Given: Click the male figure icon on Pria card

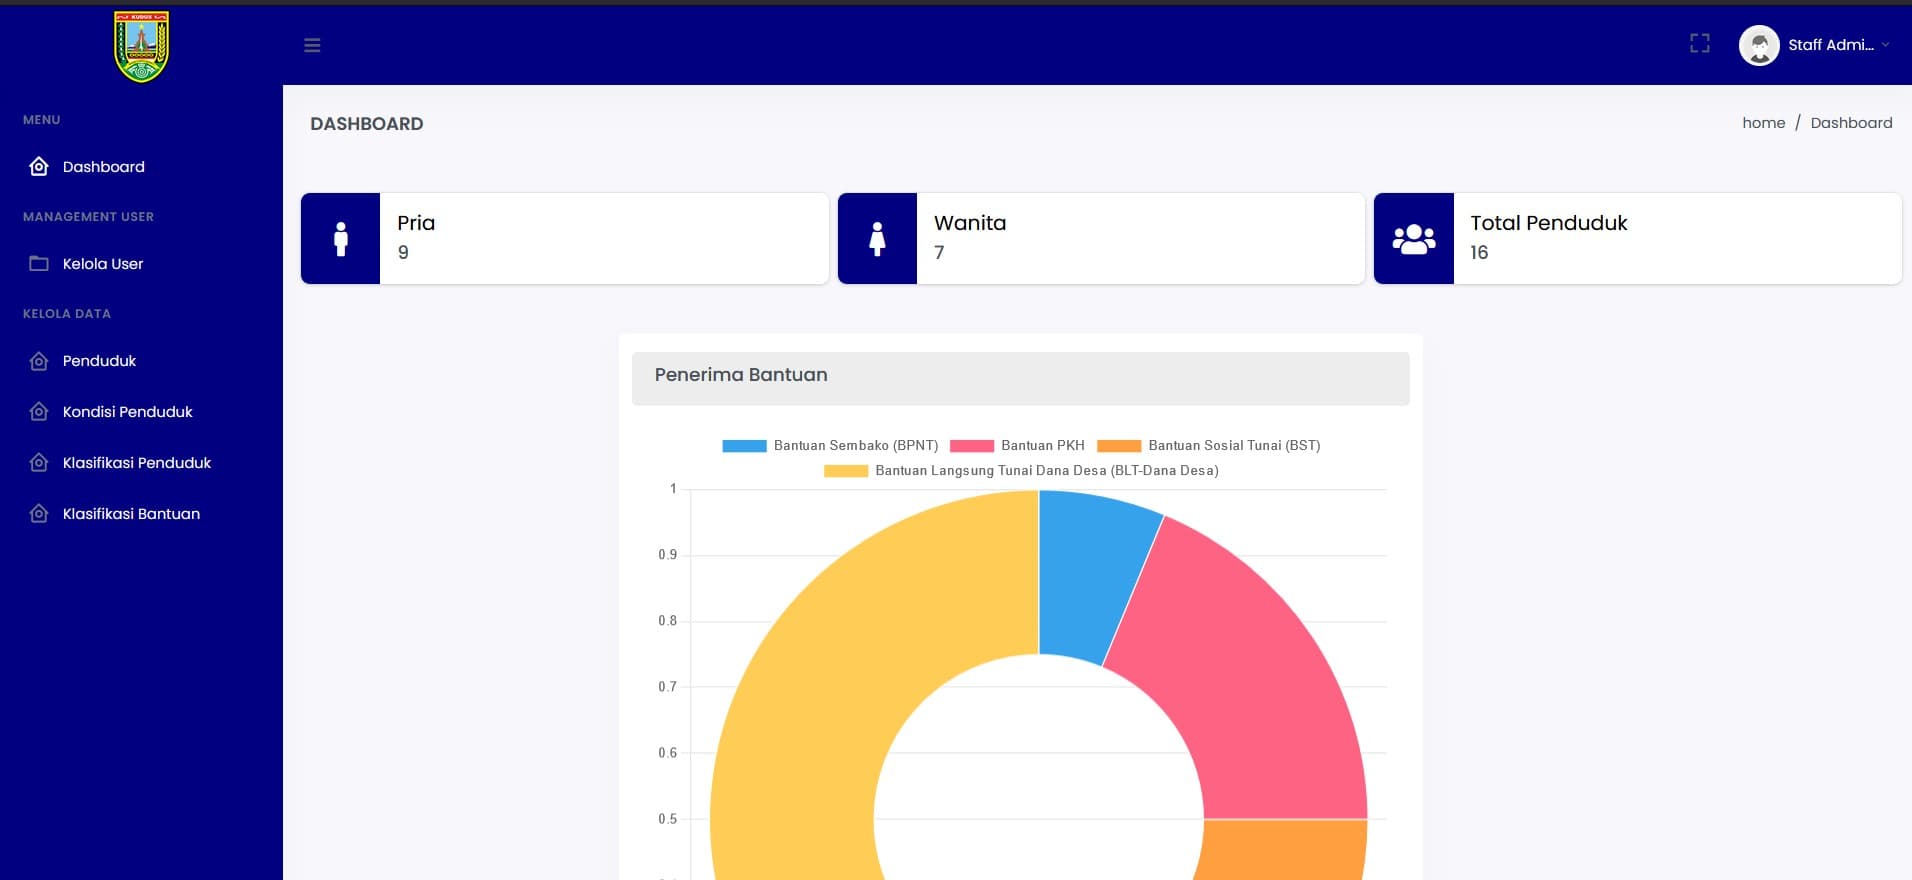Looking at the screenshot, I should coord(341,239).
